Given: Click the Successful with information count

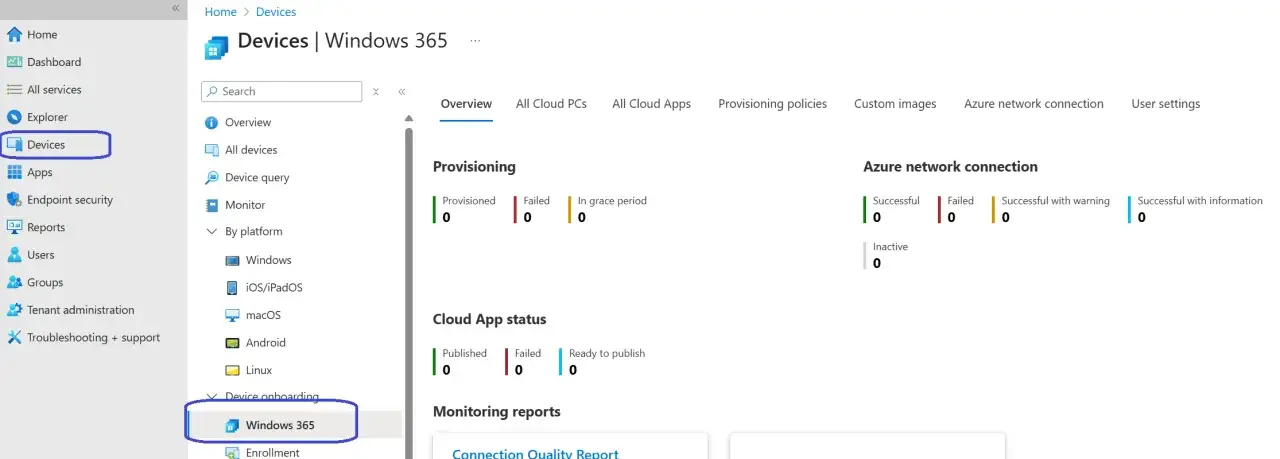Looking at the screenshot, I should 1141,217.
